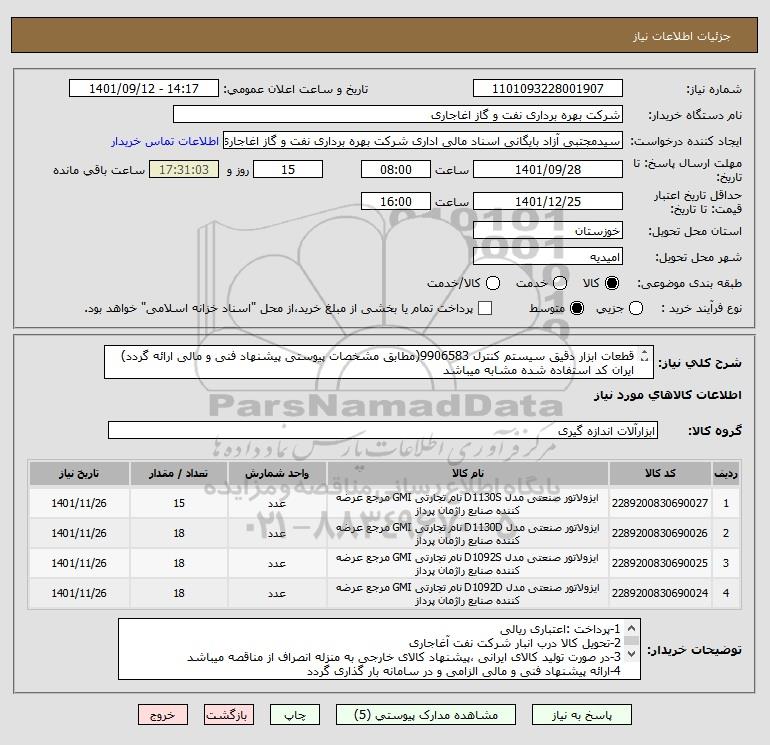This screenshot has height=745, width=770.
Task: Open the اطلاعات تماس خریدار link
Action: [165, 141]
